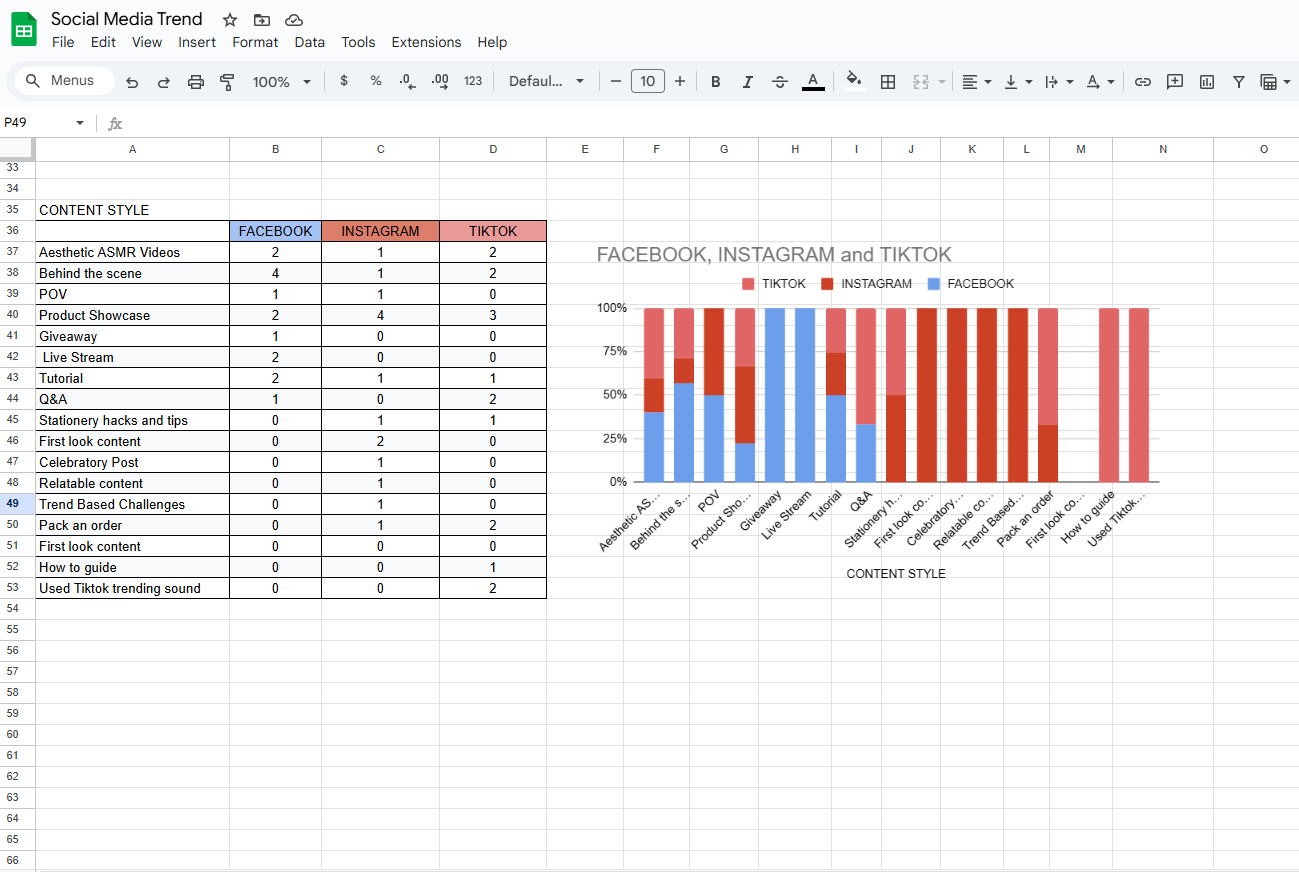This screenshot has height=872, width=1299.
Task: Open the Help menu
Action: coord(492,42)
